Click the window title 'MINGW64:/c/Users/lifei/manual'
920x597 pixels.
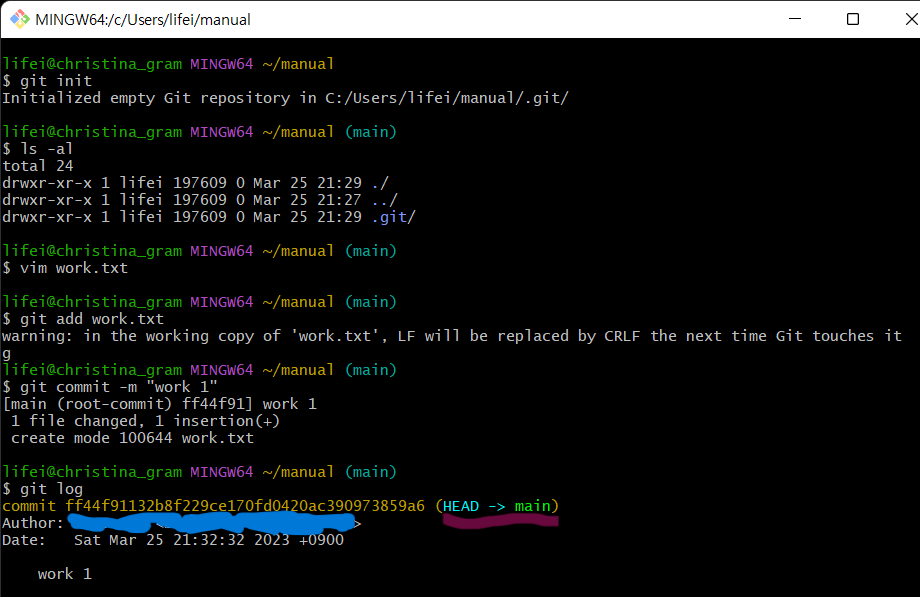coord(143,20)
